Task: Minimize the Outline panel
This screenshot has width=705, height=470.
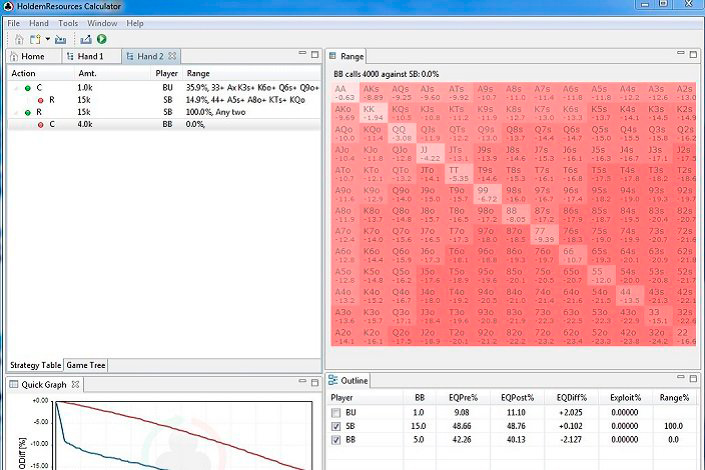Action: (679, 378)
